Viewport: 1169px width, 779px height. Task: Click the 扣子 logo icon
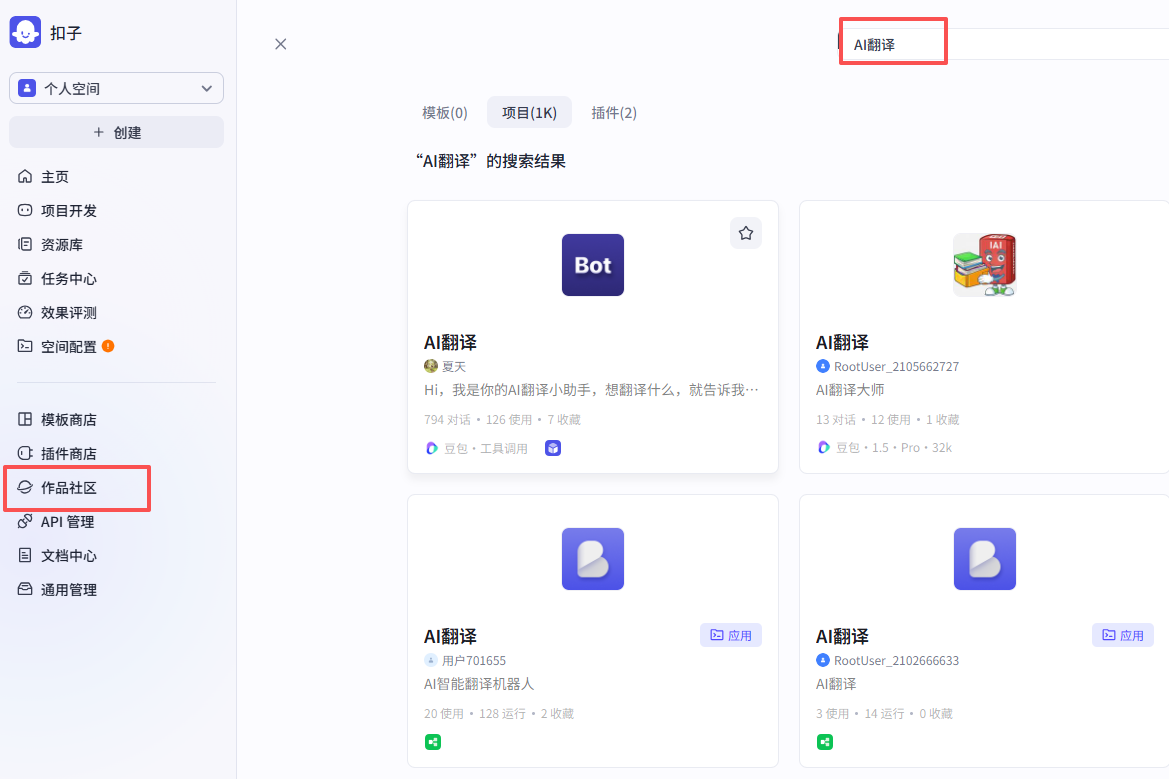(x=24, y=32)
